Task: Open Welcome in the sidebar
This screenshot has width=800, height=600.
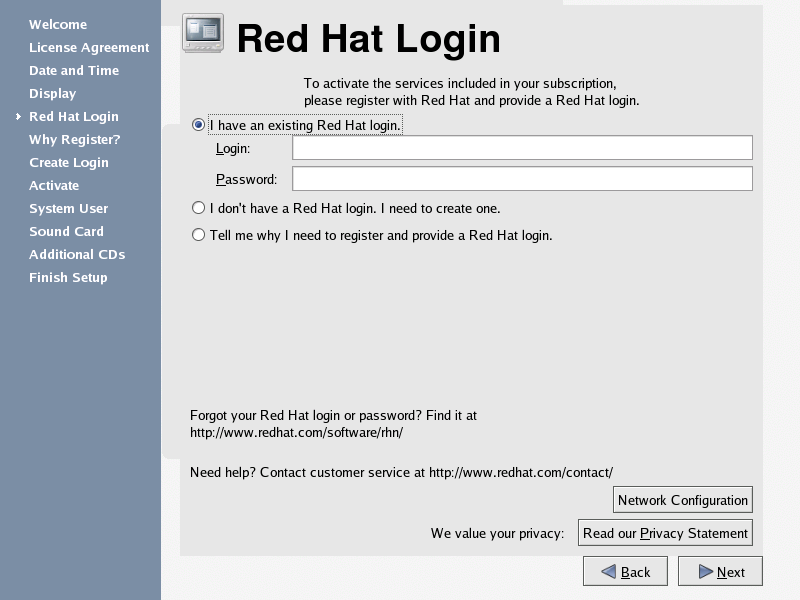Action: 58,25
